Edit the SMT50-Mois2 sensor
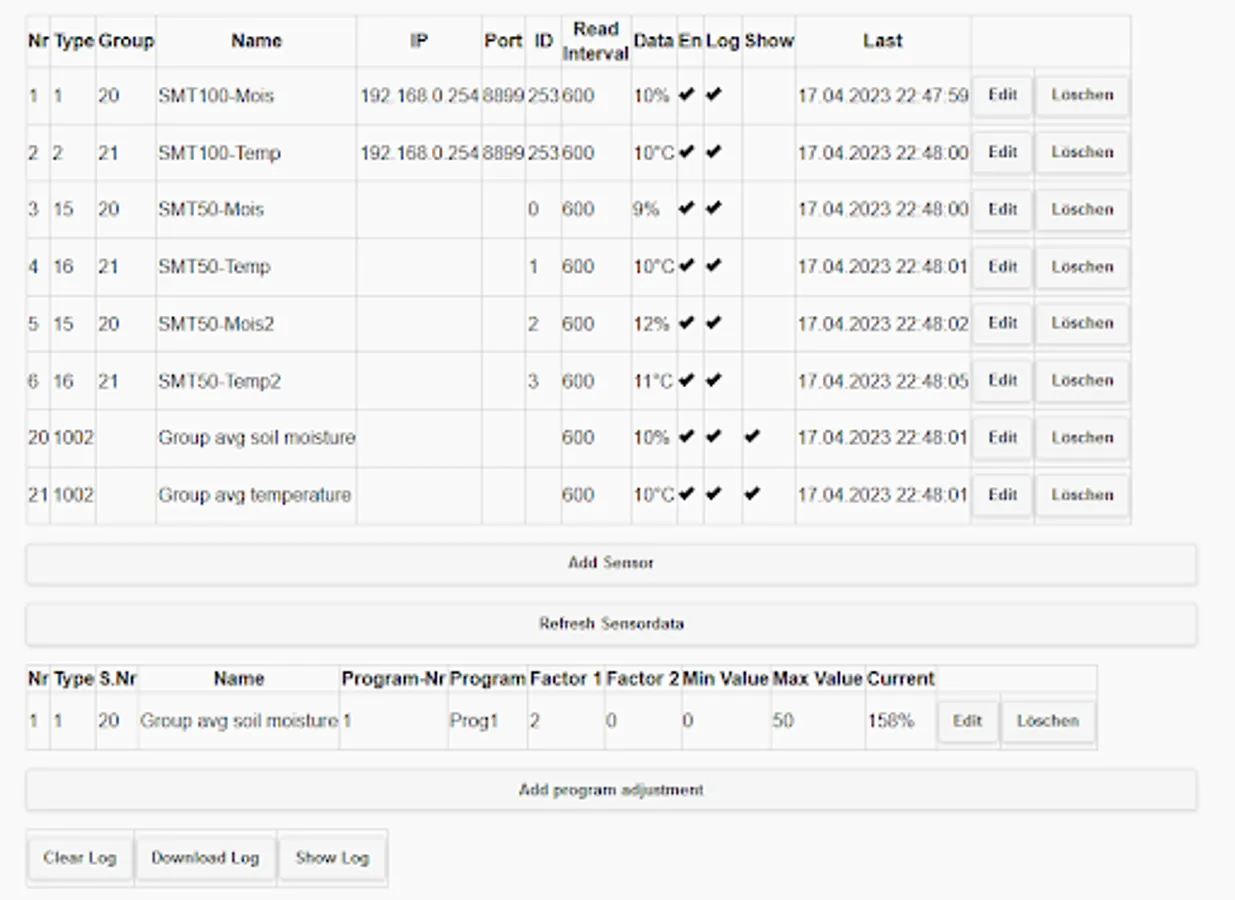The width and height of the screenshot is (1235, 900). [1002, 324]
